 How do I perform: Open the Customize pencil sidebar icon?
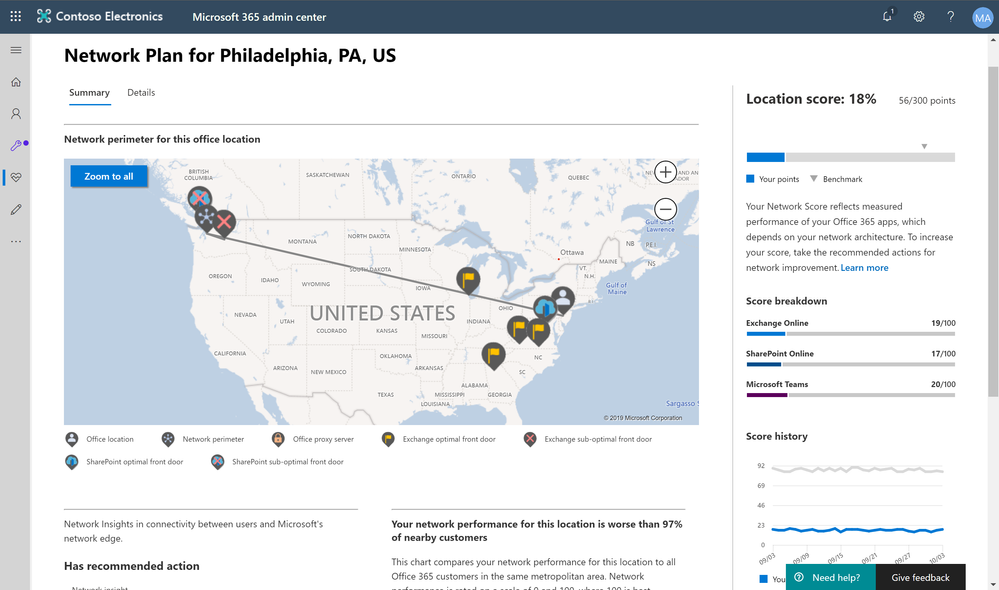coord(16,209)
